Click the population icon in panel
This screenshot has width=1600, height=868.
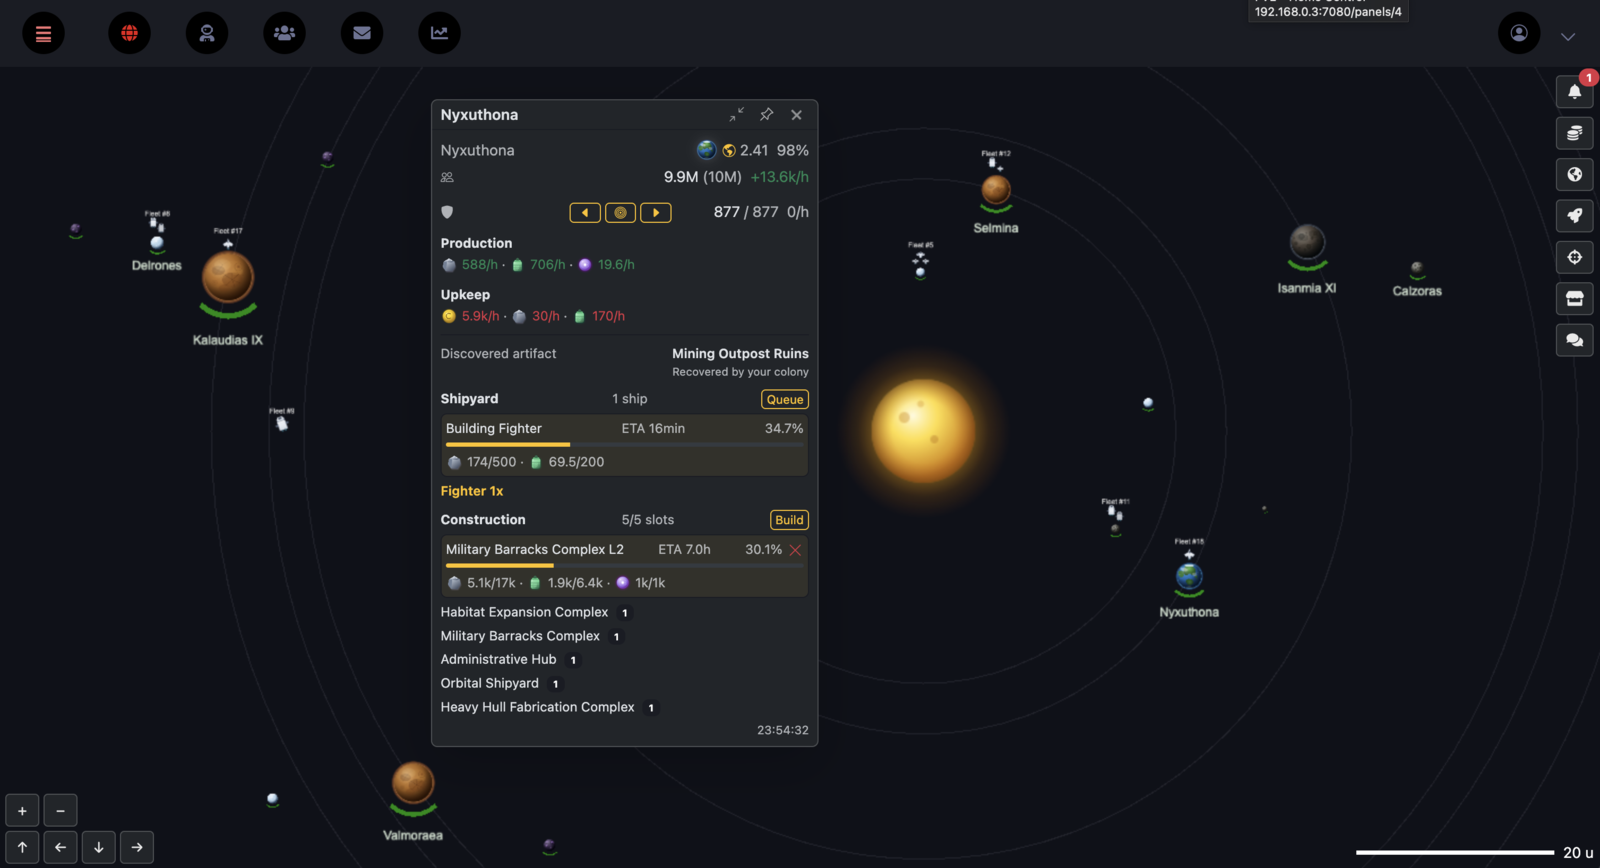click(x=447, y=177)
